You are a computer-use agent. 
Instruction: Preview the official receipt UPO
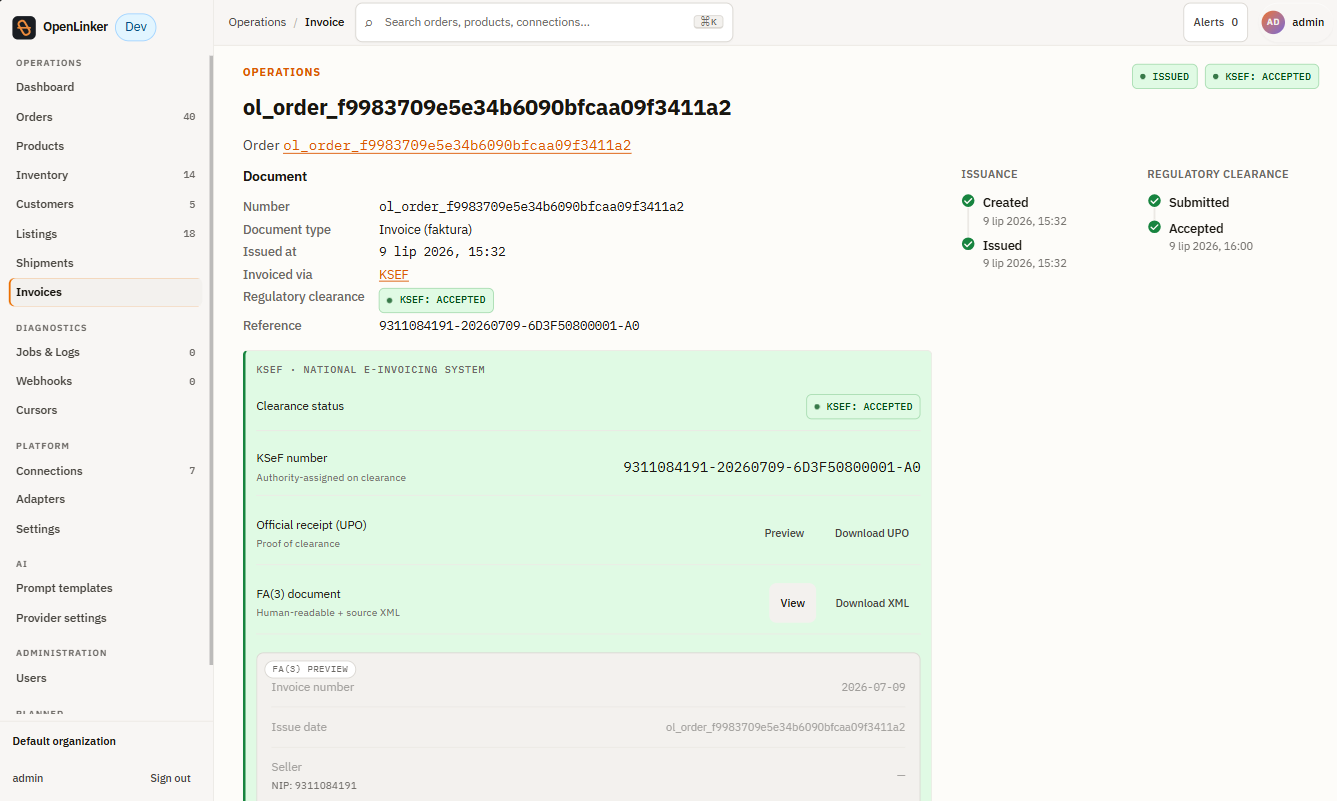click(x=784, y=533)
